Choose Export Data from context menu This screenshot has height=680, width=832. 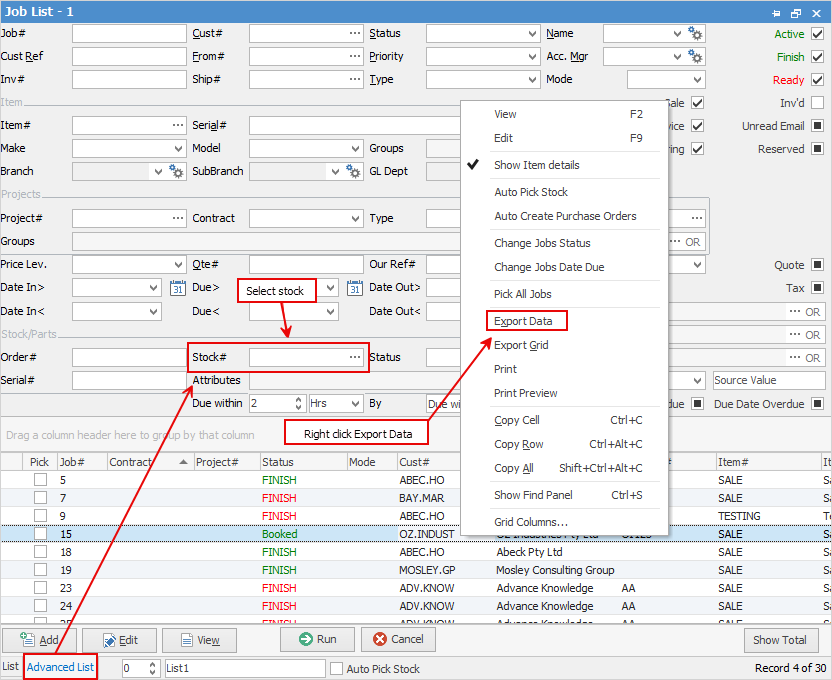pos(523,321)
